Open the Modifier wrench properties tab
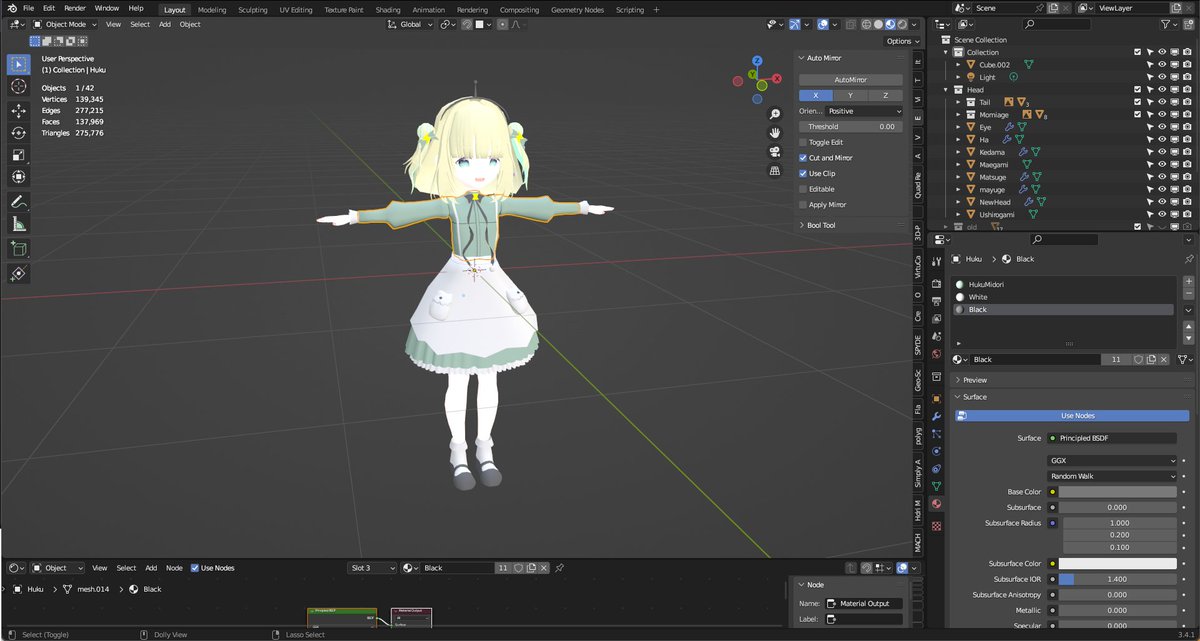Screen dimensions: 1200x641 point(936,415)
